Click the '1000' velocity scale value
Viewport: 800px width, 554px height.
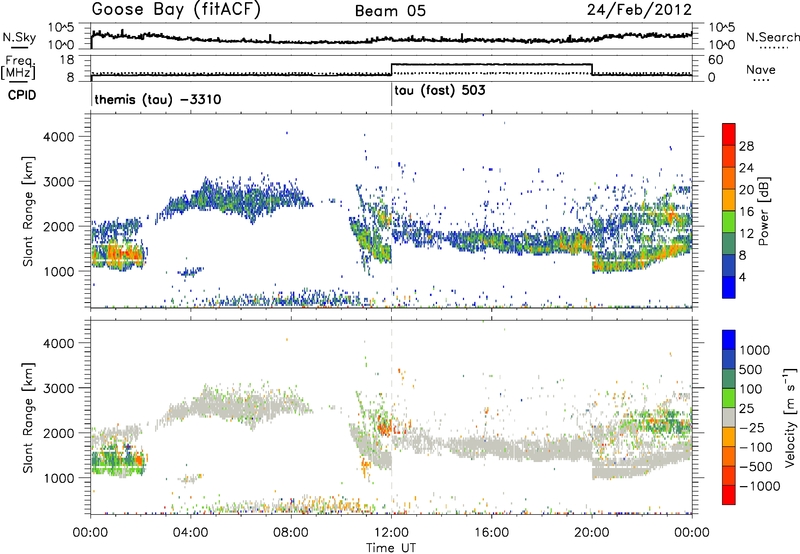tap(754, 350)
